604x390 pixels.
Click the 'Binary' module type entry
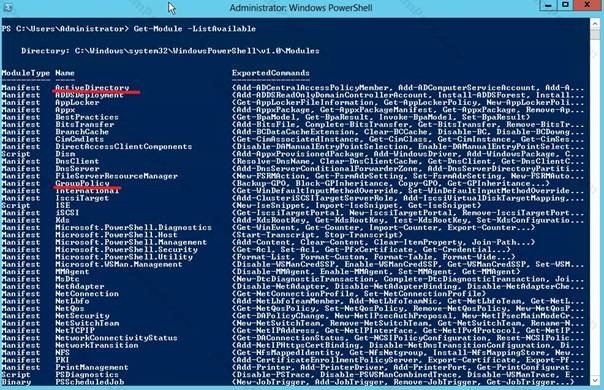tap(16, 382)
